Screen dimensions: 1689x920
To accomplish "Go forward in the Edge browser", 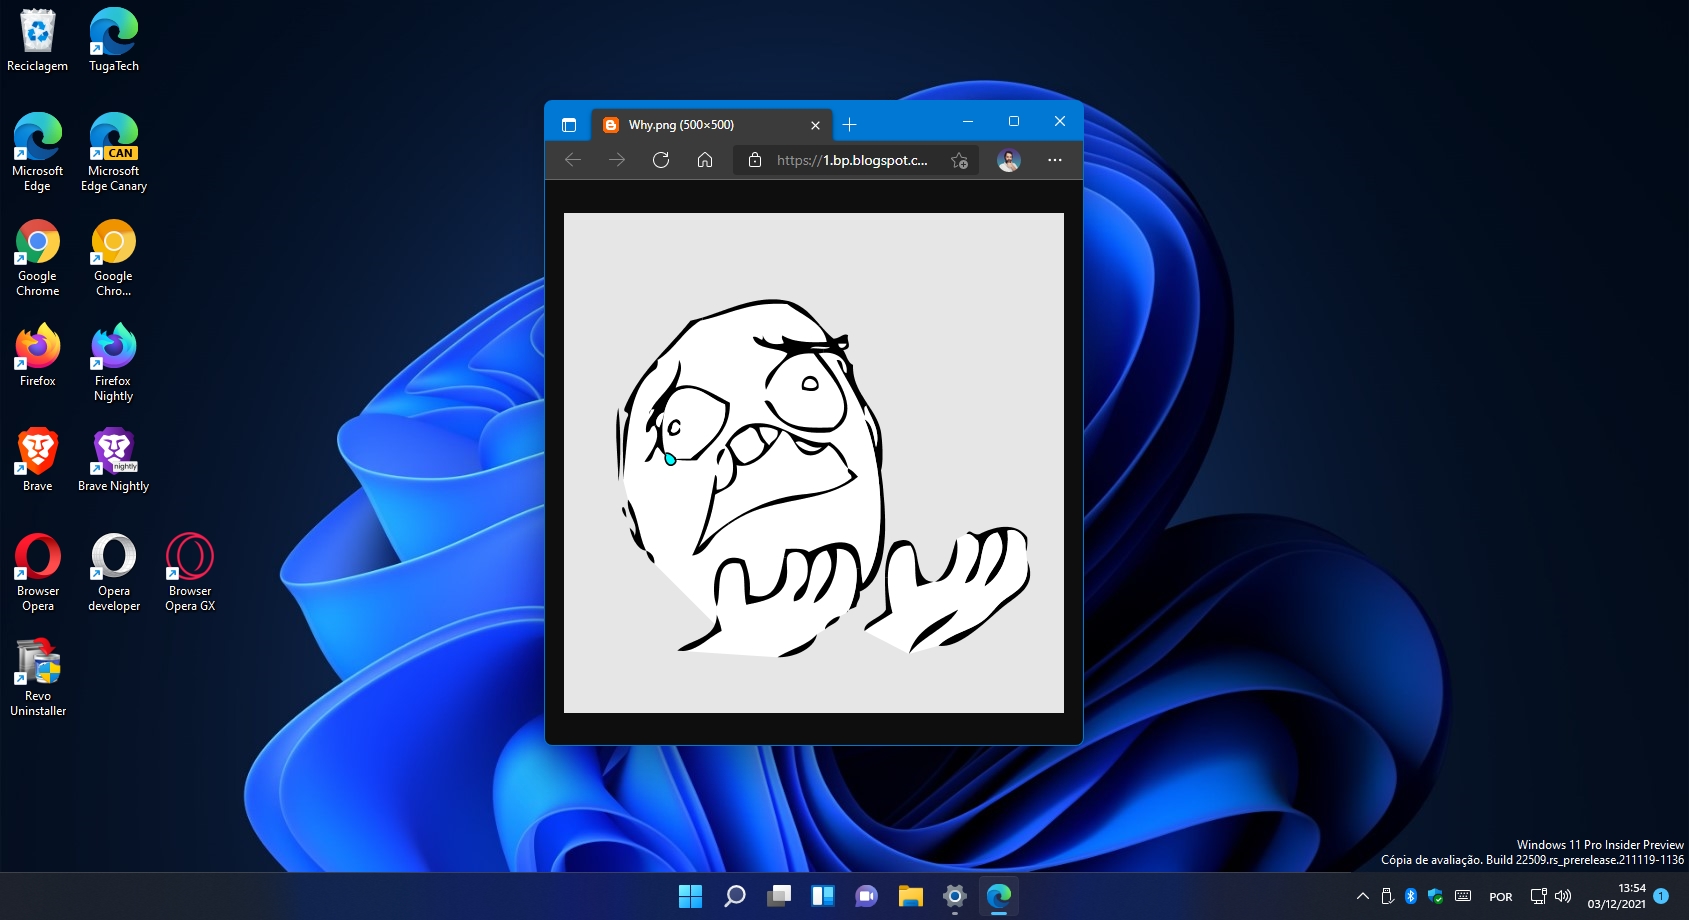I will (x=617, y=160).
